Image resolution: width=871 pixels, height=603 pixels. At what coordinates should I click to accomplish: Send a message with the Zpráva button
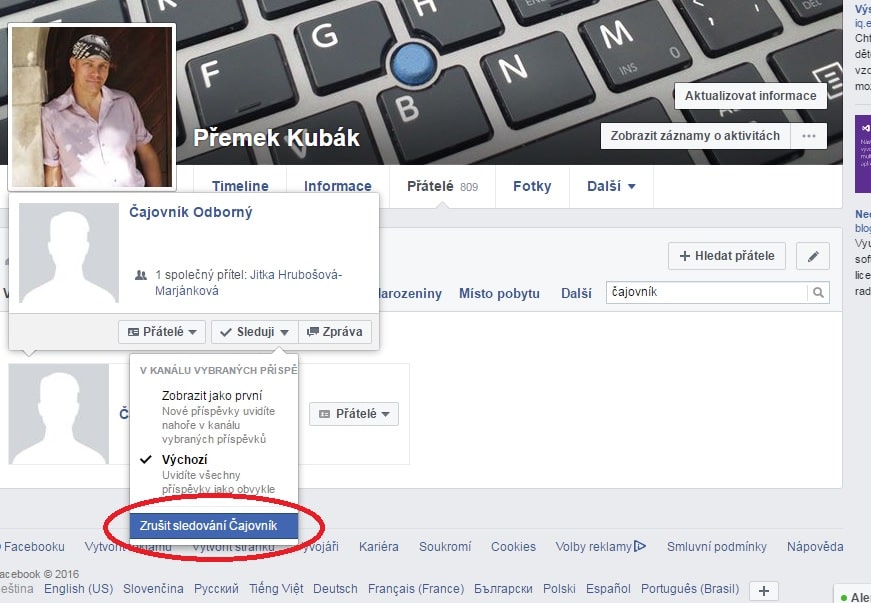(x=335, y=332)
